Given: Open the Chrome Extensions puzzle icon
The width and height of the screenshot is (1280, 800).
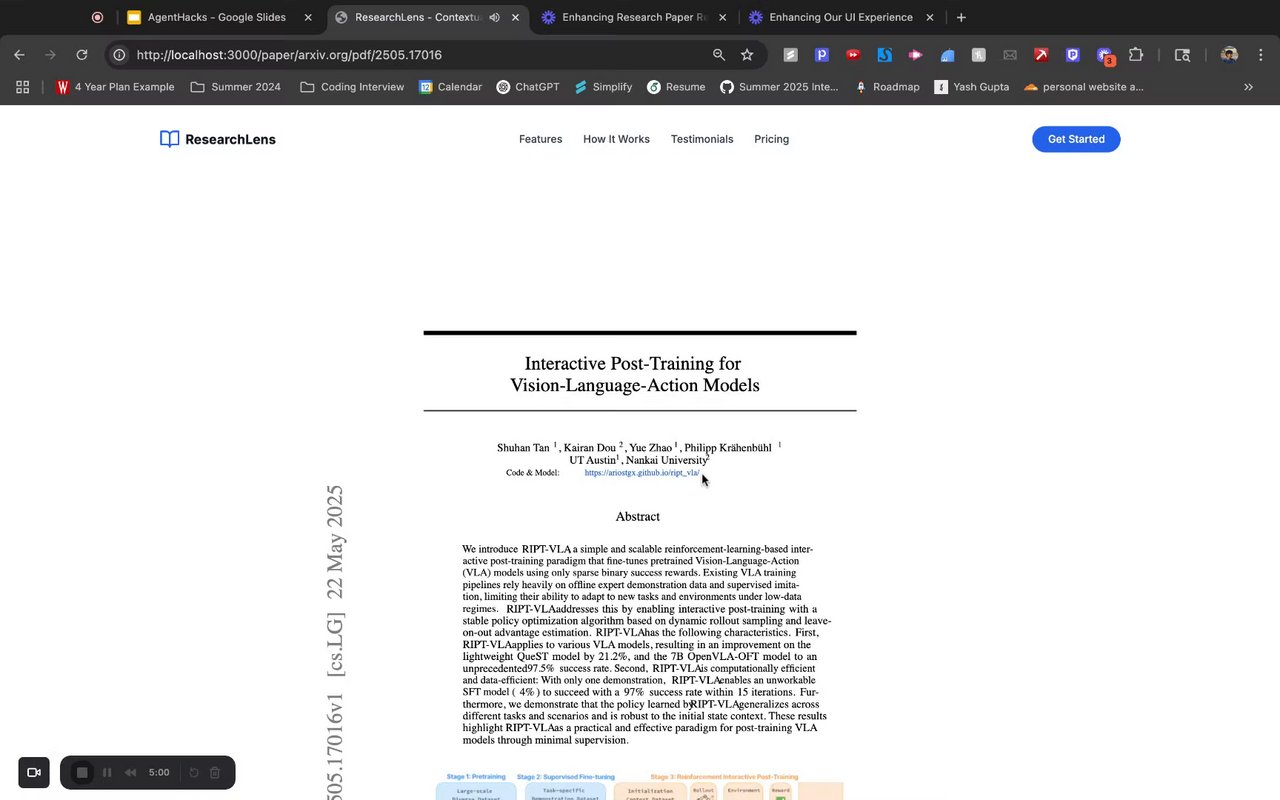Looking at the screenshot, I should (x=1136, y=55).
